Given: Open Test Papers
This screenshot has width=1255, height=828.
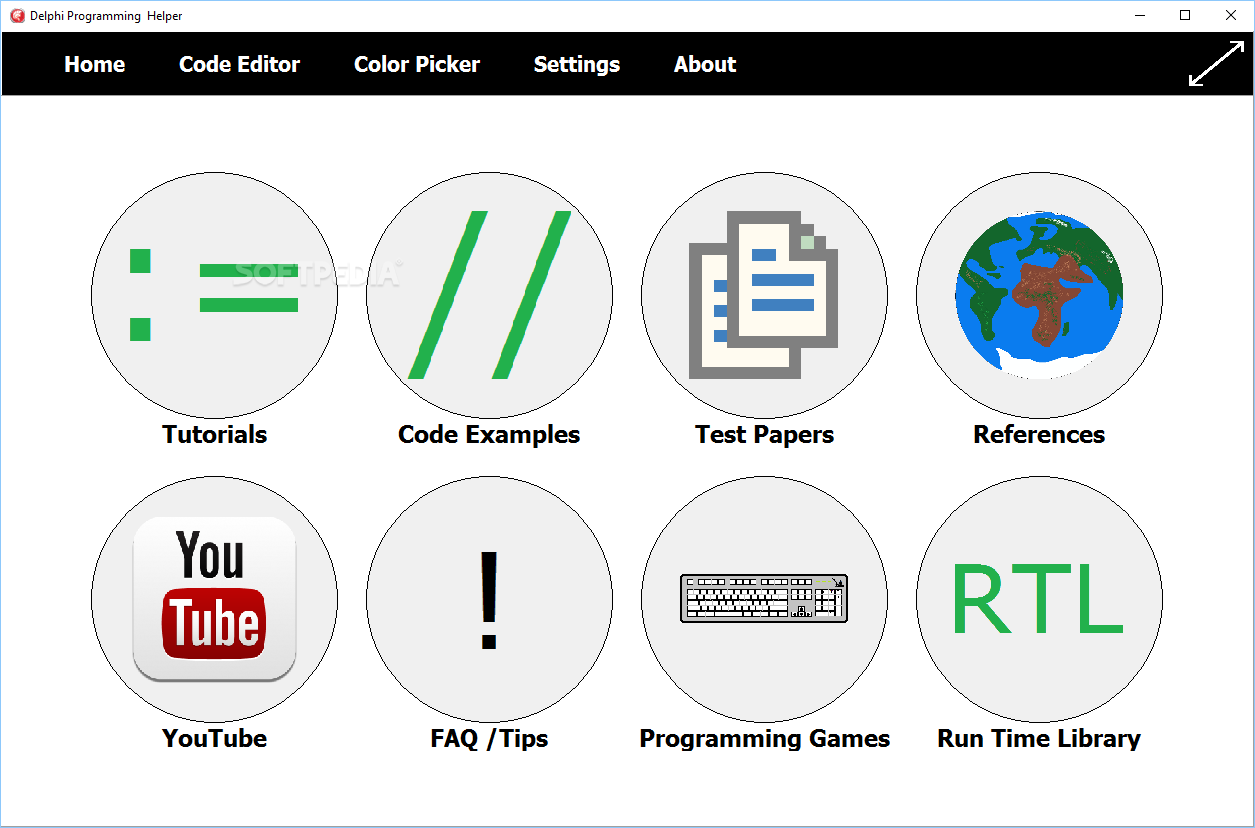Looking at the screenshot, I should click(x=764, y=294).
